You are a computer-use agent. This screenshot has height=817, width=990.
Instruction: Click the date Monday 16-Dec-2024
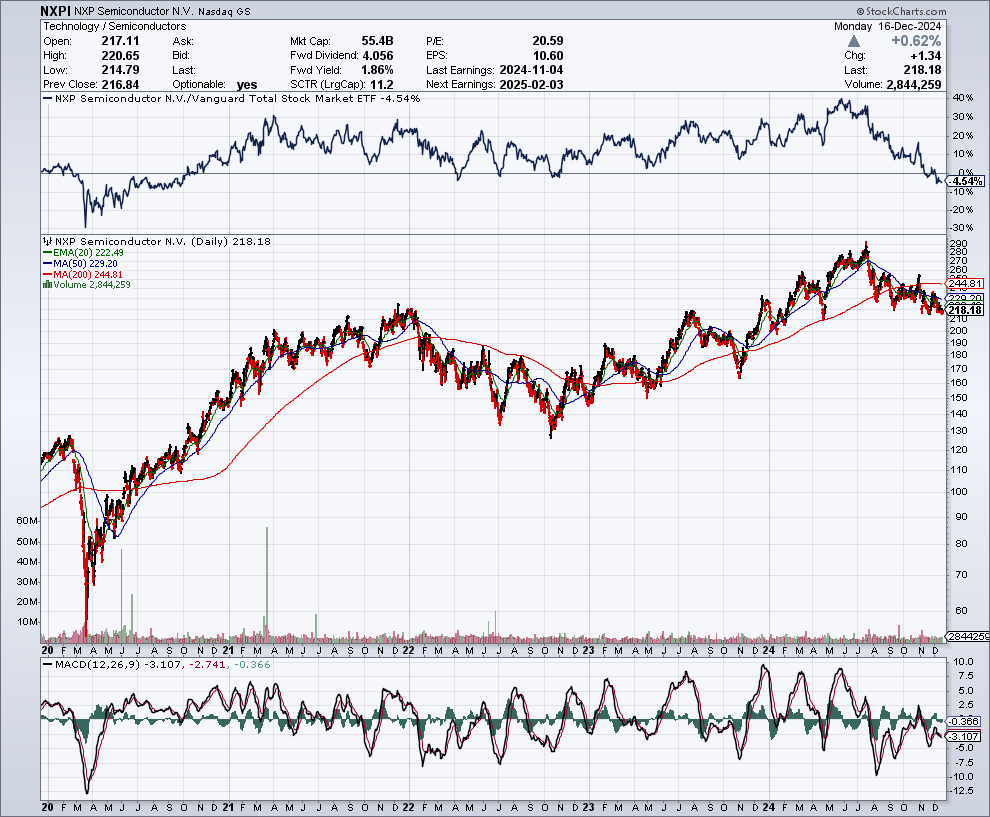click(887, 26)
